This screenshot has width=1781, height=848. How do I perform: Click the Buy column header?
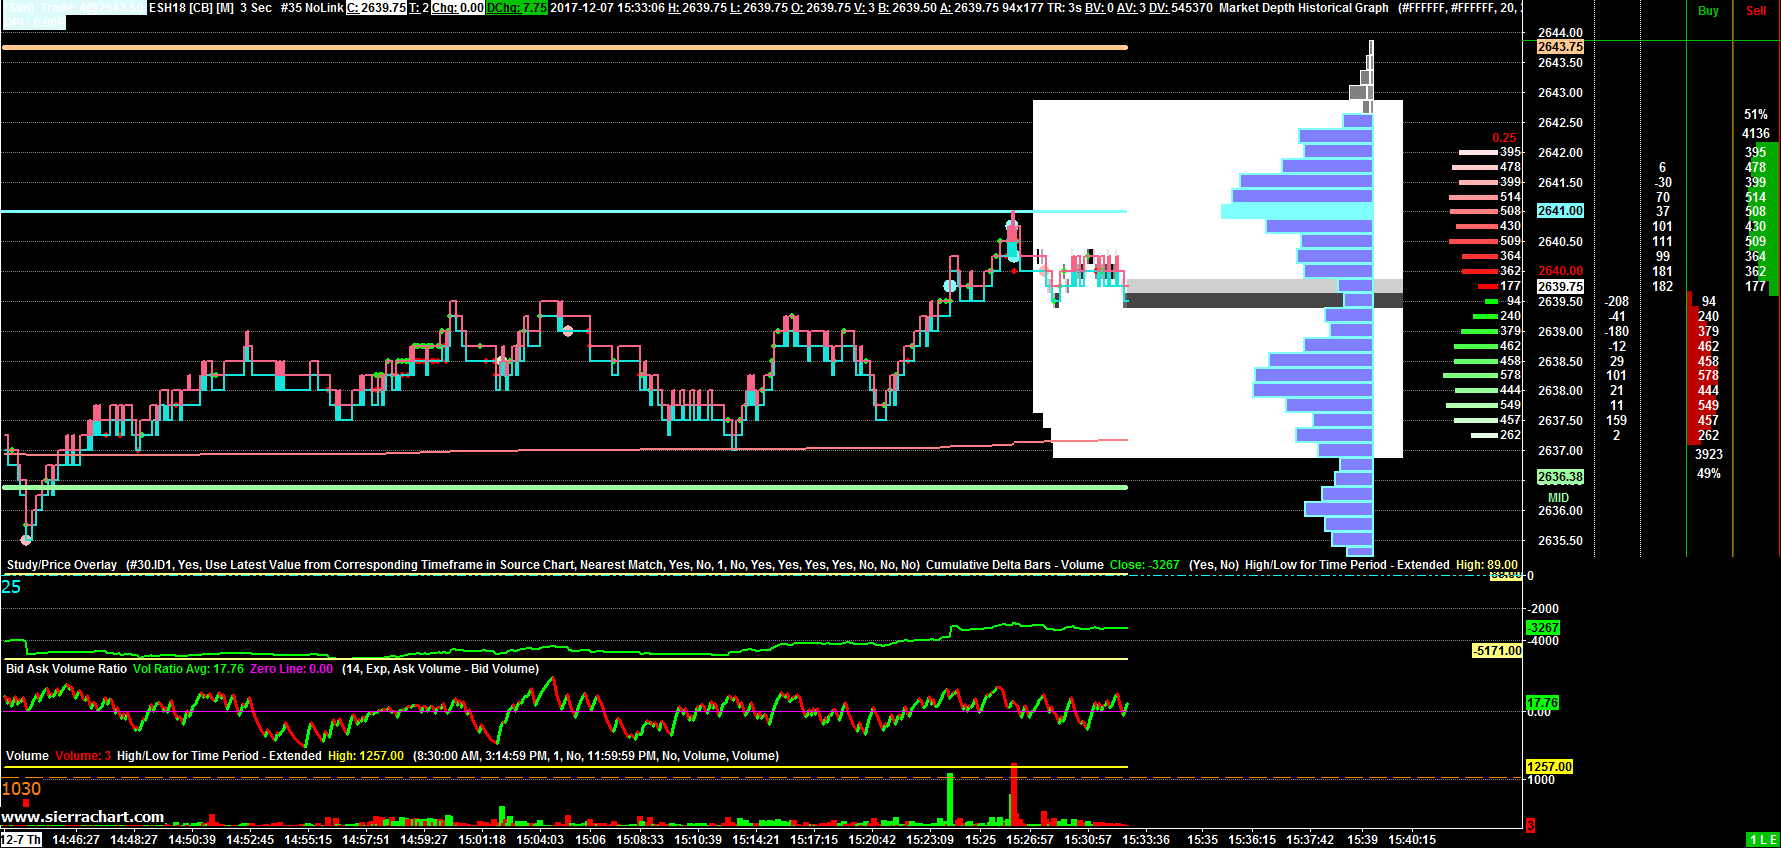pyautogui.click(x=1708, y=11)
